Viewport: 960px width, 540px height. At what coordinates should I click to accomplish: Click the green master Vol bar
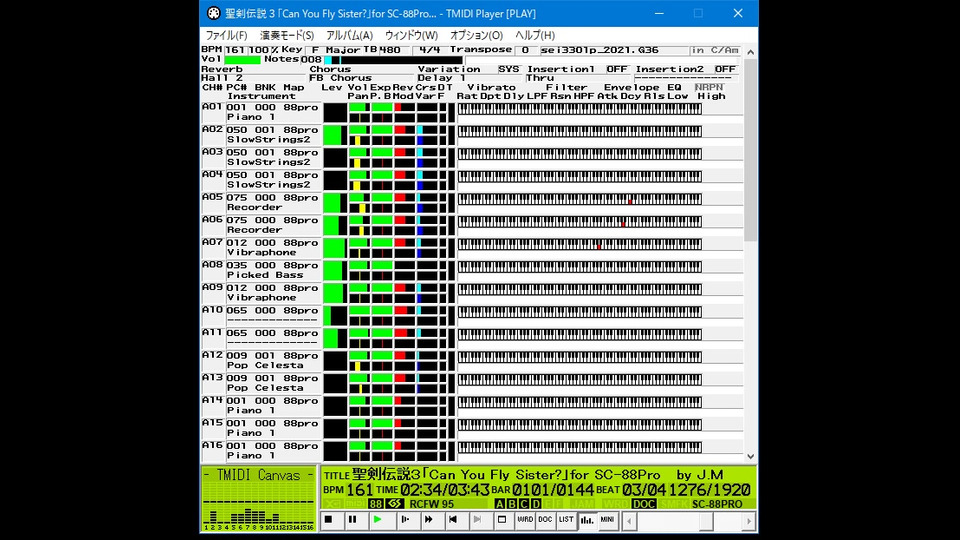tap(242, 60)
